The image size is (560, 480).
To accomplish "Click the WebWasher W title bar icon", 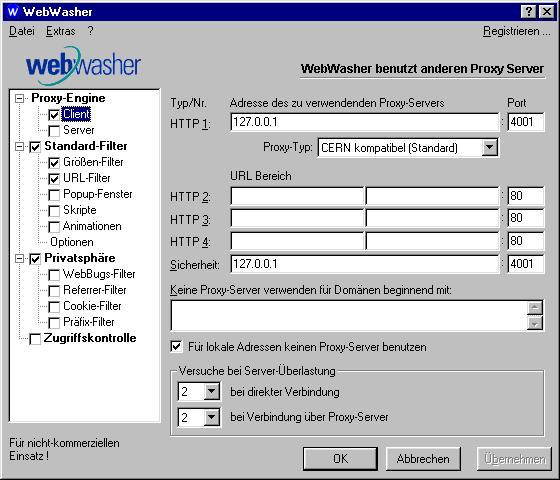I will tap(12, 11).
